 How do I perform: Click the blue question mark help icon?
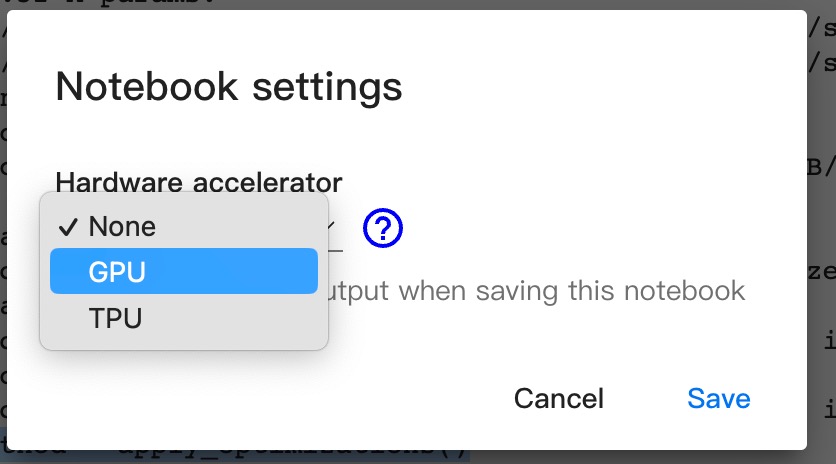pyautogui.click(x=382, y=229)
